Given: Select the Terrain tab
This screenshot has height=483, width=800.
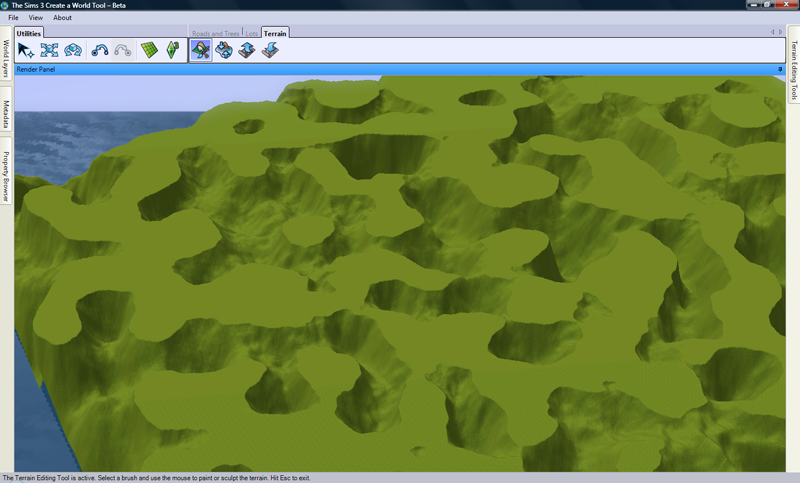Looking at the screenshot, I should click(x=275, y=33).
